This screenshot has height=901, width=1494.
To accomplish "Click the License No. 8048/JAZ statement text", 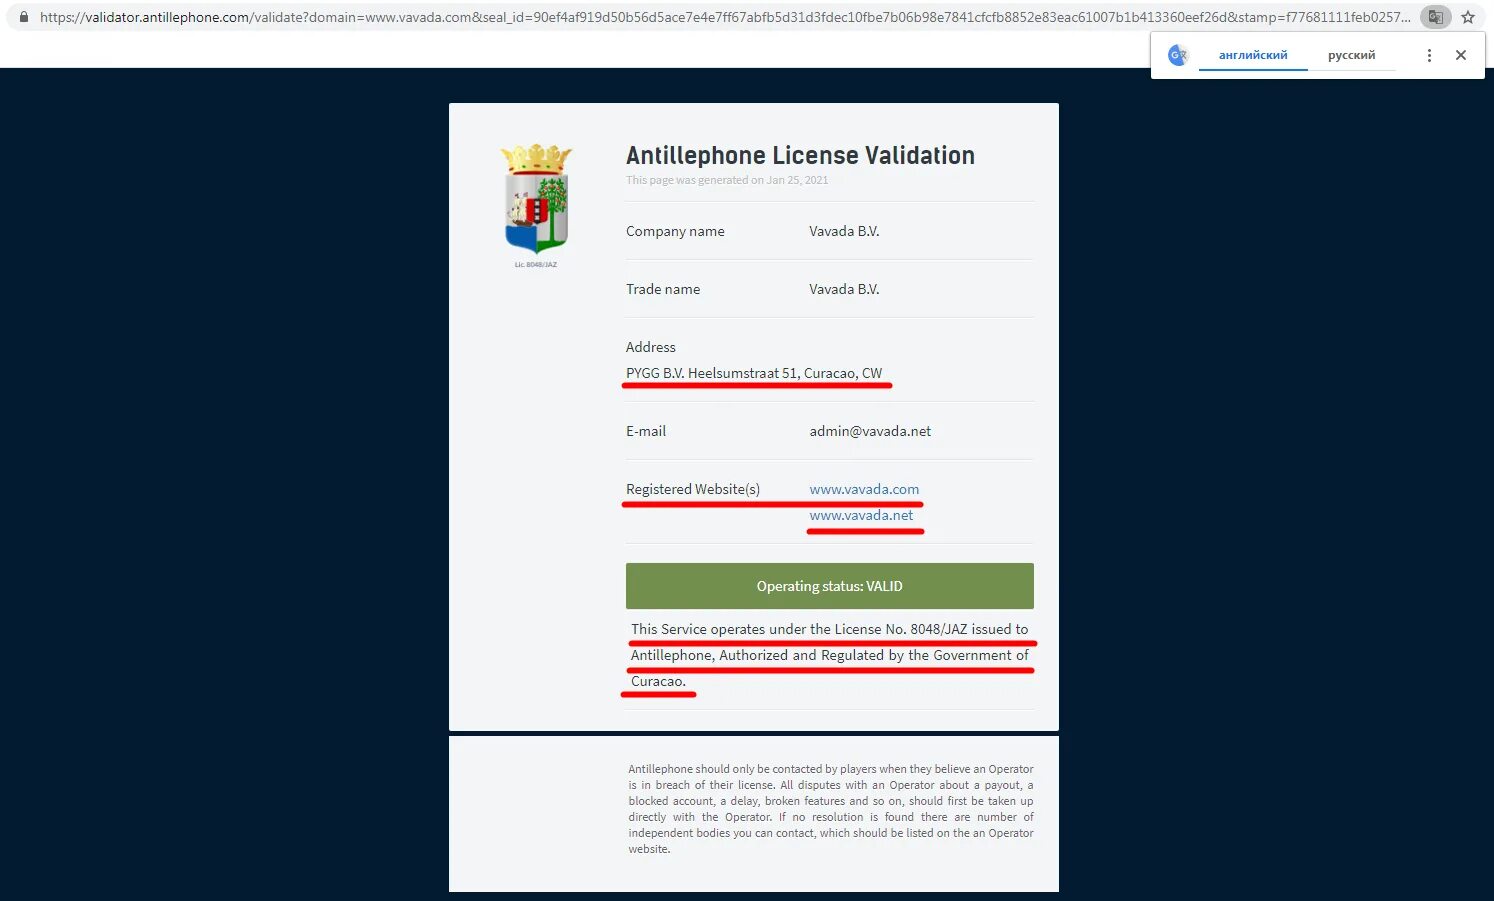I will click(830, 655).
